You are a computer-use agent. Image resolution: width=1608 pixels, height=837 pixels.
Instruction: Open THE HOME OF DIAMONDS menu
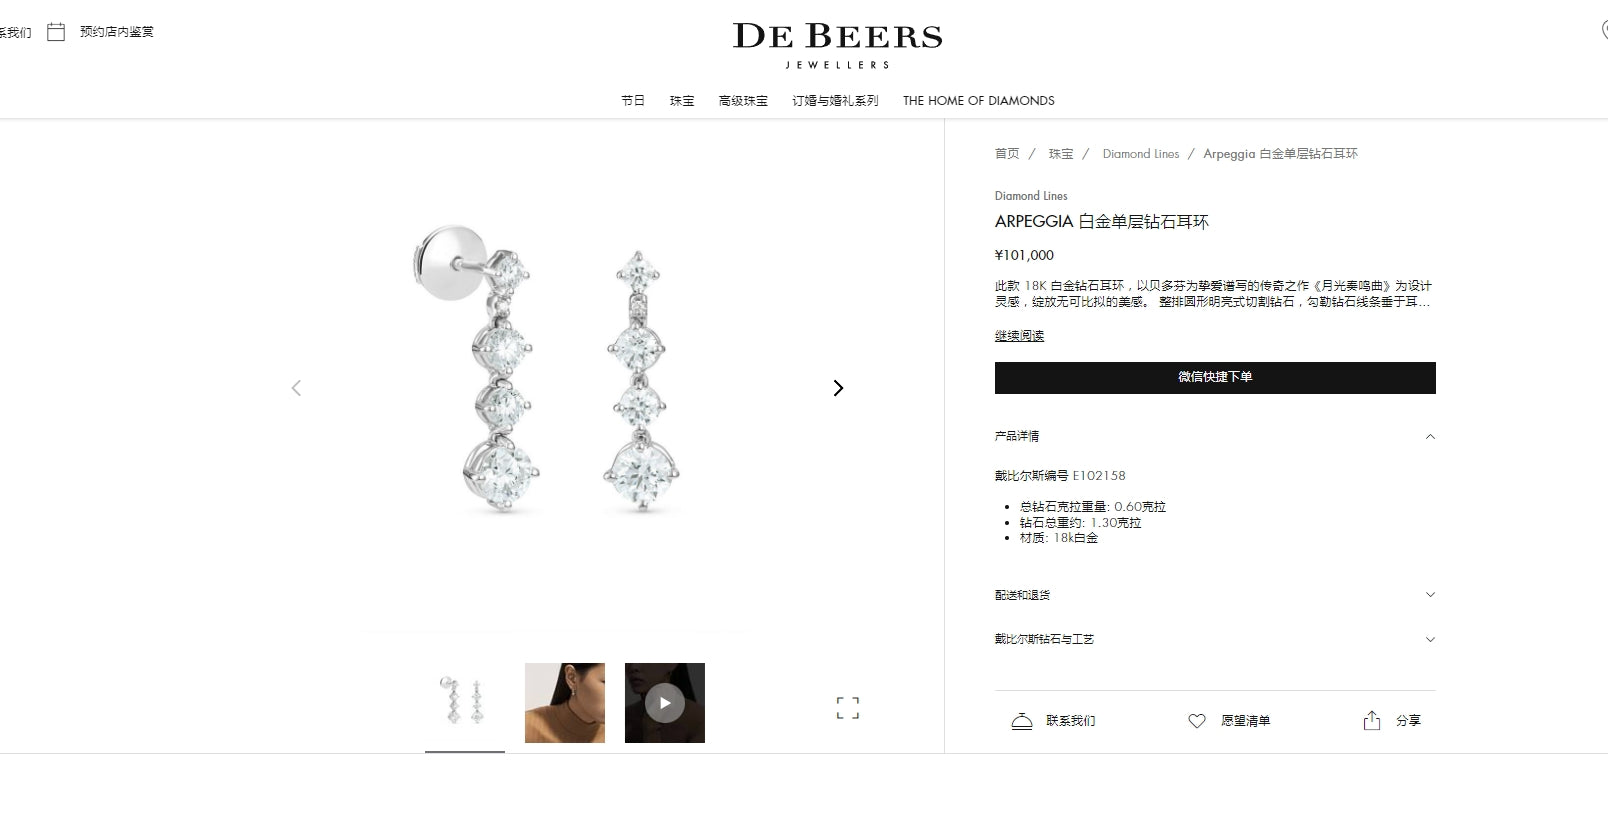pos(978,101)
